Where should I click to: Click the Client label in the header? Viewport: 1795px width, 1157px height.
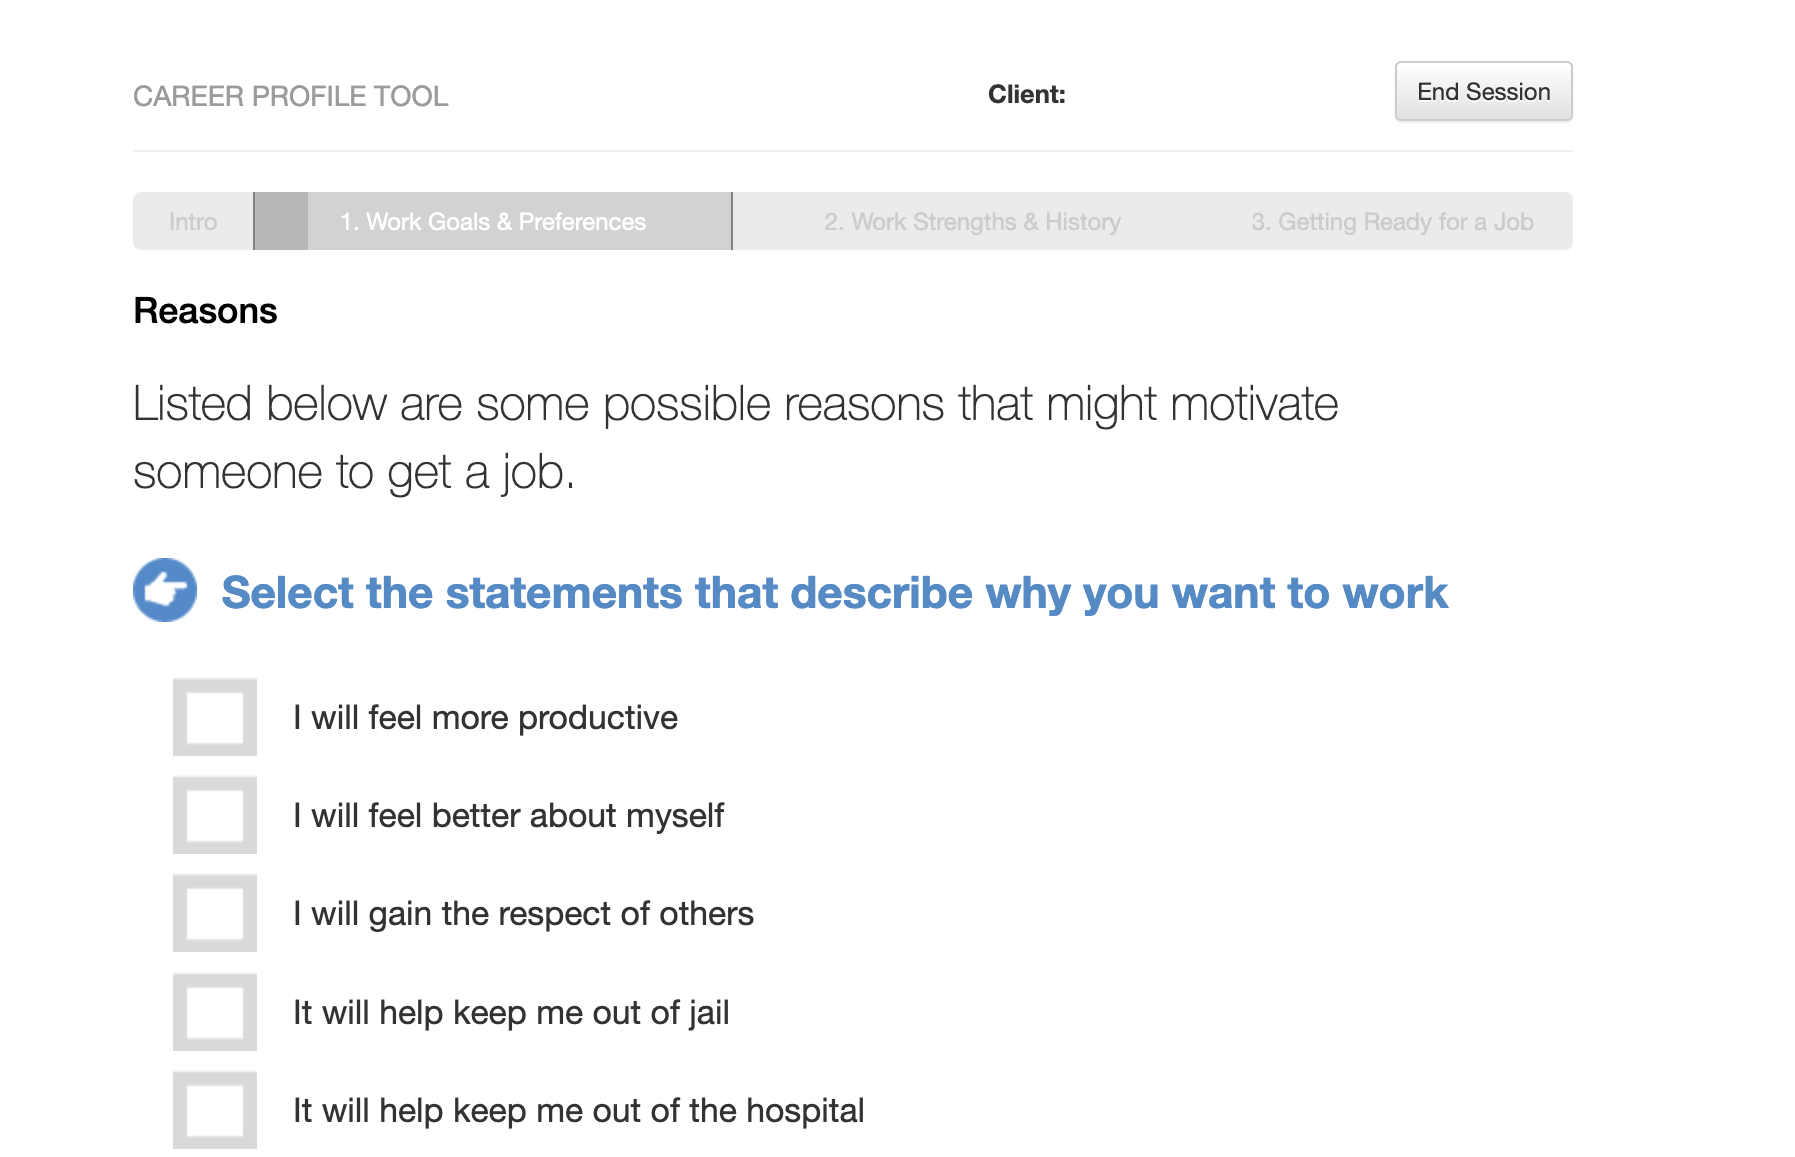tap(1026, 95)
